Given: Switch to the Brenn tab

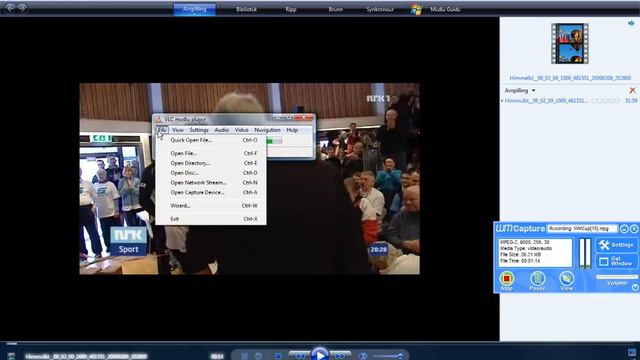Looking at the screenshot, I should (336, 9).
